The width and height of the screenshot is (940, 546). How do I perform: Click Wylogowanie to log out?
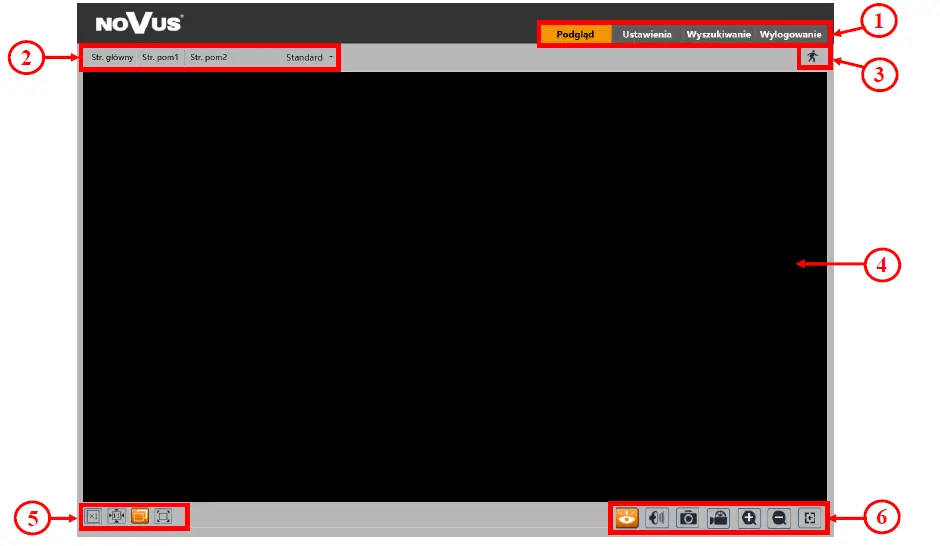point(790,34)
